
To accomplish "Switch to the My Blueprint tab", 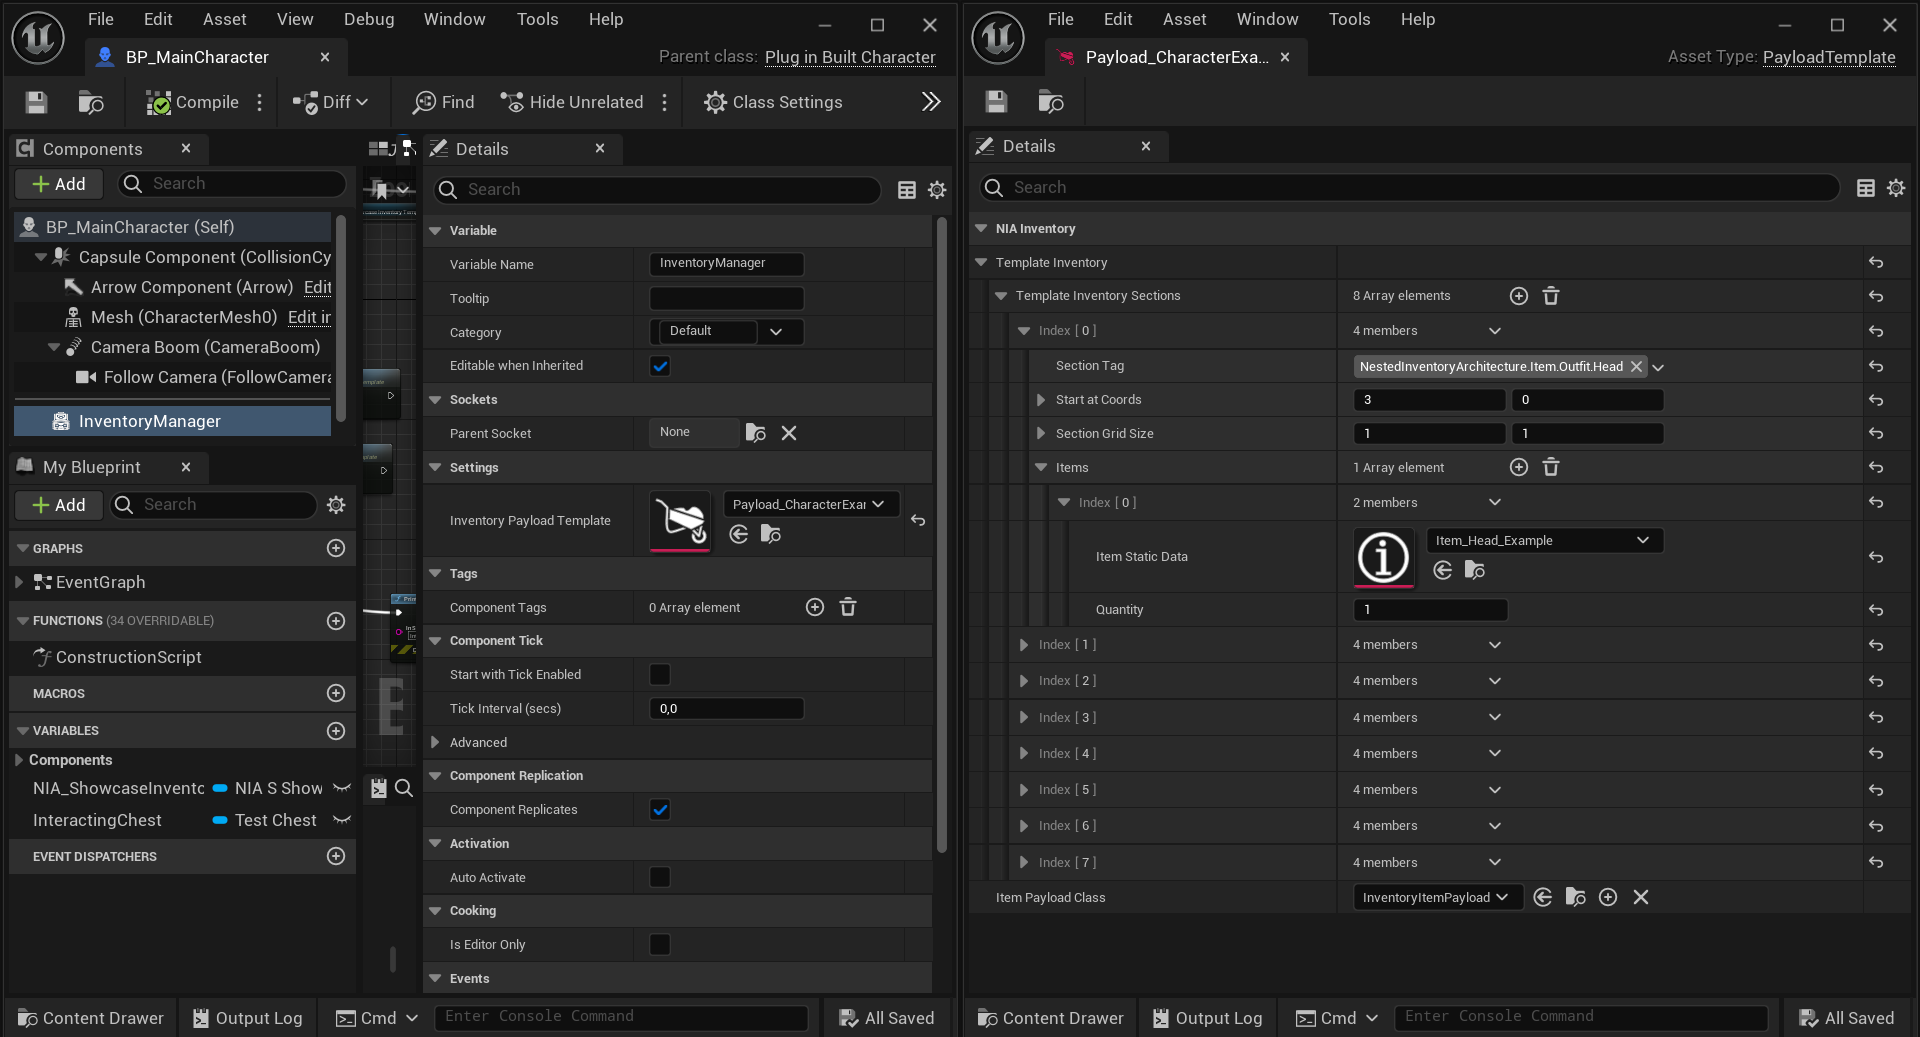I will point(92,467).
